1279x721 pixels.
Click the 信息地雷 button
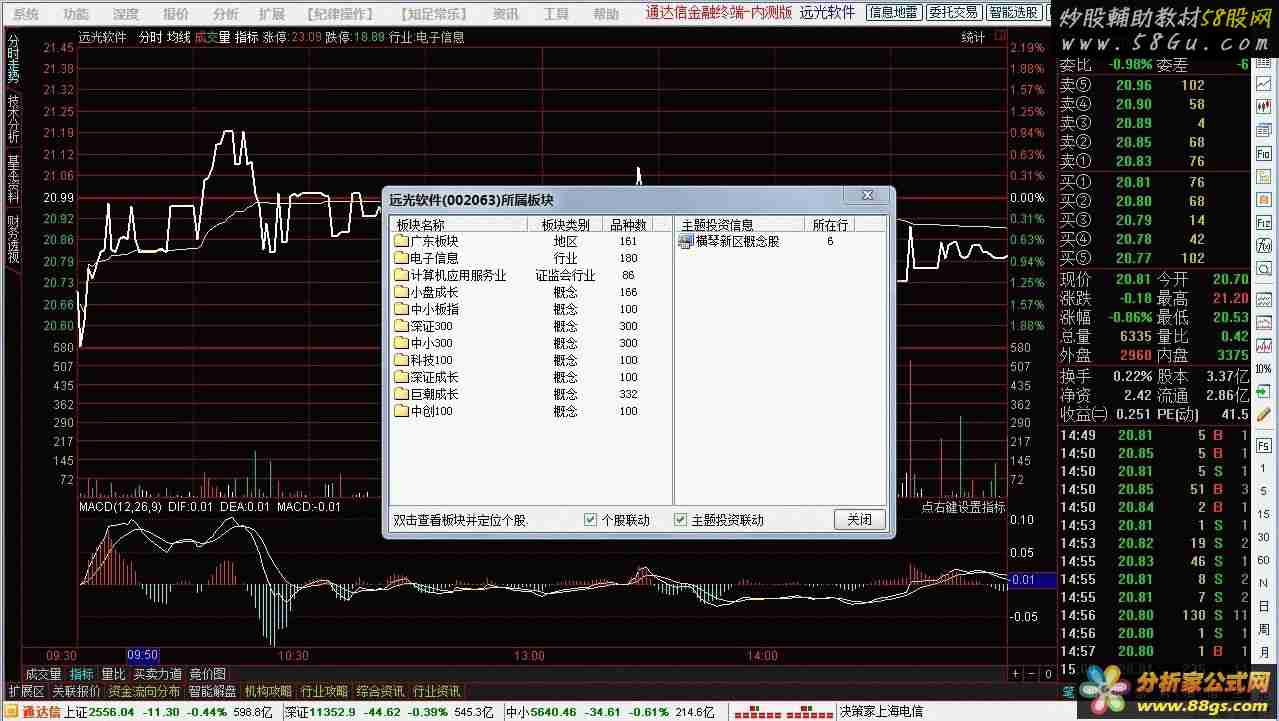click(x=892, y=12)
